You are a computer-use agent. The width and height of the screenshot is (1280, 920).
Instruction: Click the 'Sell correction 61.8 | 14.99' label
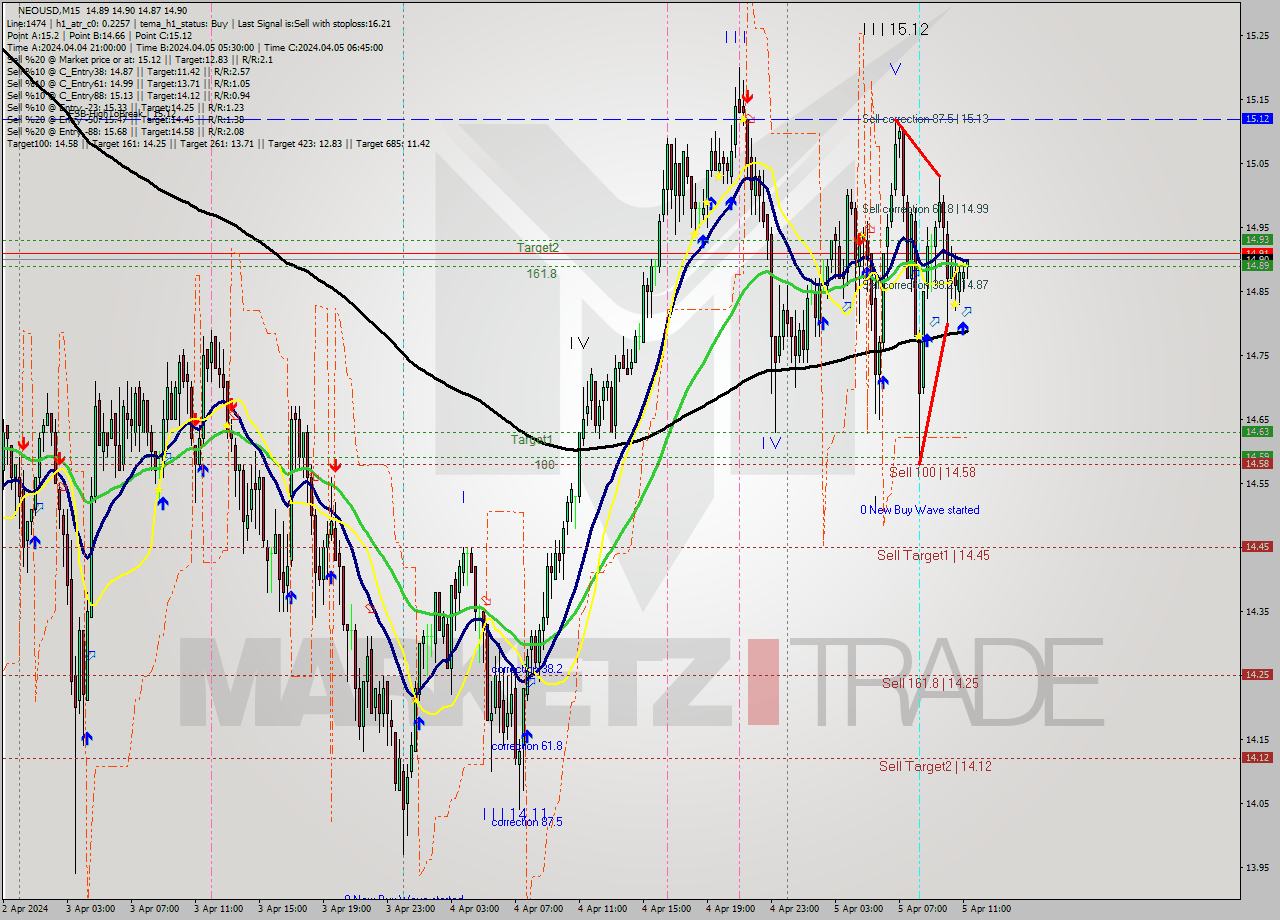[x=925, y=209]
